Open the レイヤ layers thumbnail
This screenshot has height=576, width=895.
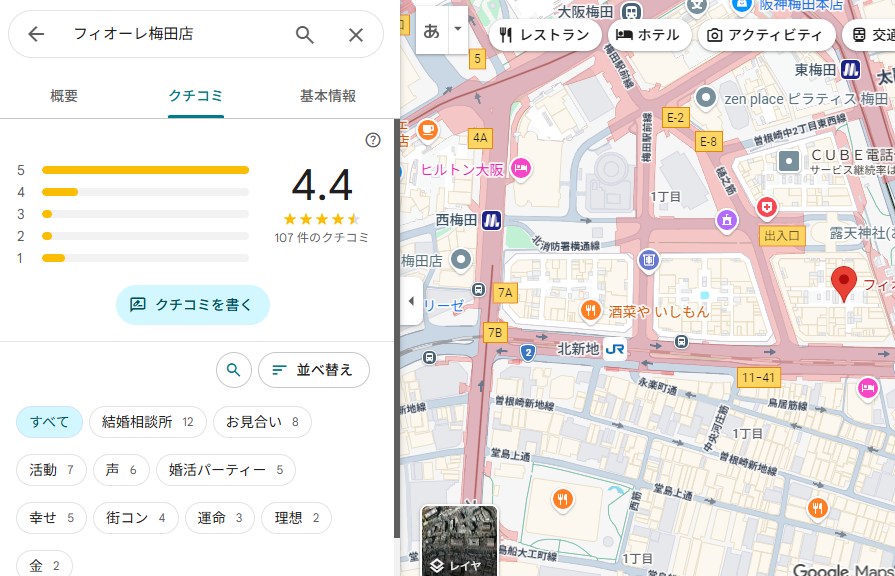(459, 541)
